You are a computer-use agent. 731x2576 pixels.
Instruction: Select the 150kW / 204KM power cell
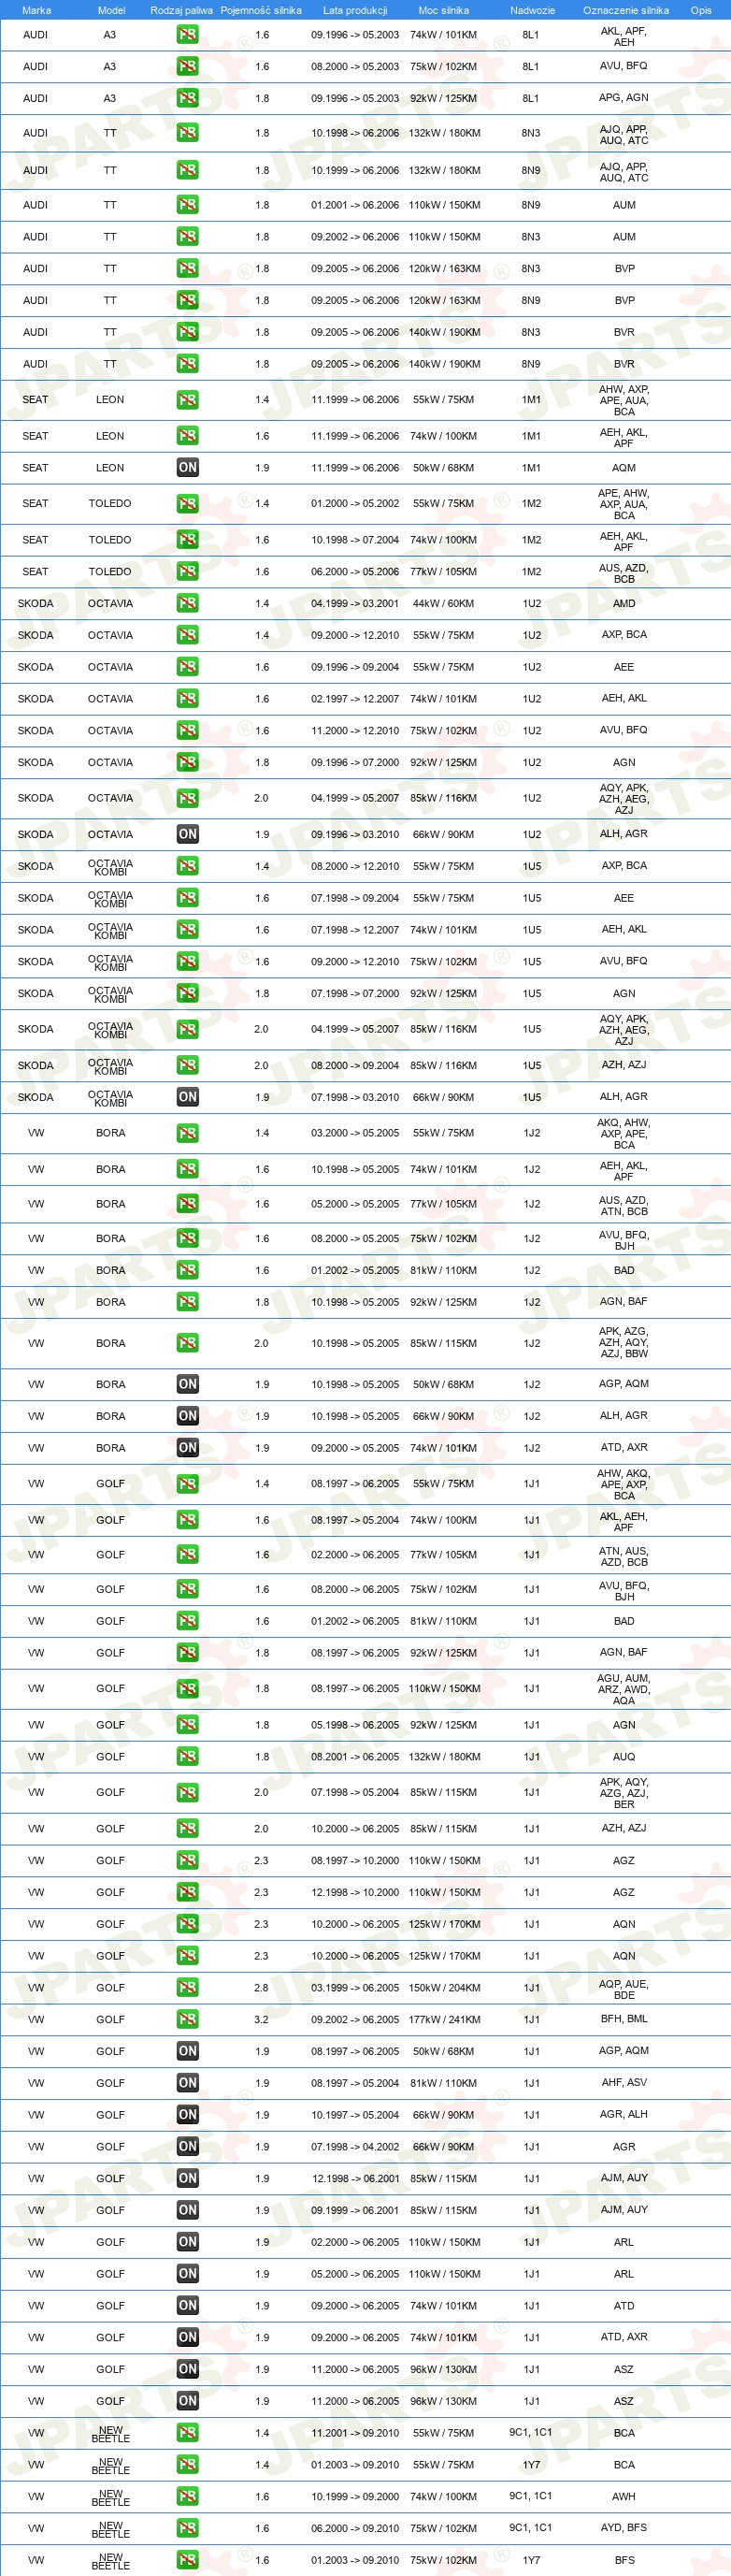[x=443, y=1988]
